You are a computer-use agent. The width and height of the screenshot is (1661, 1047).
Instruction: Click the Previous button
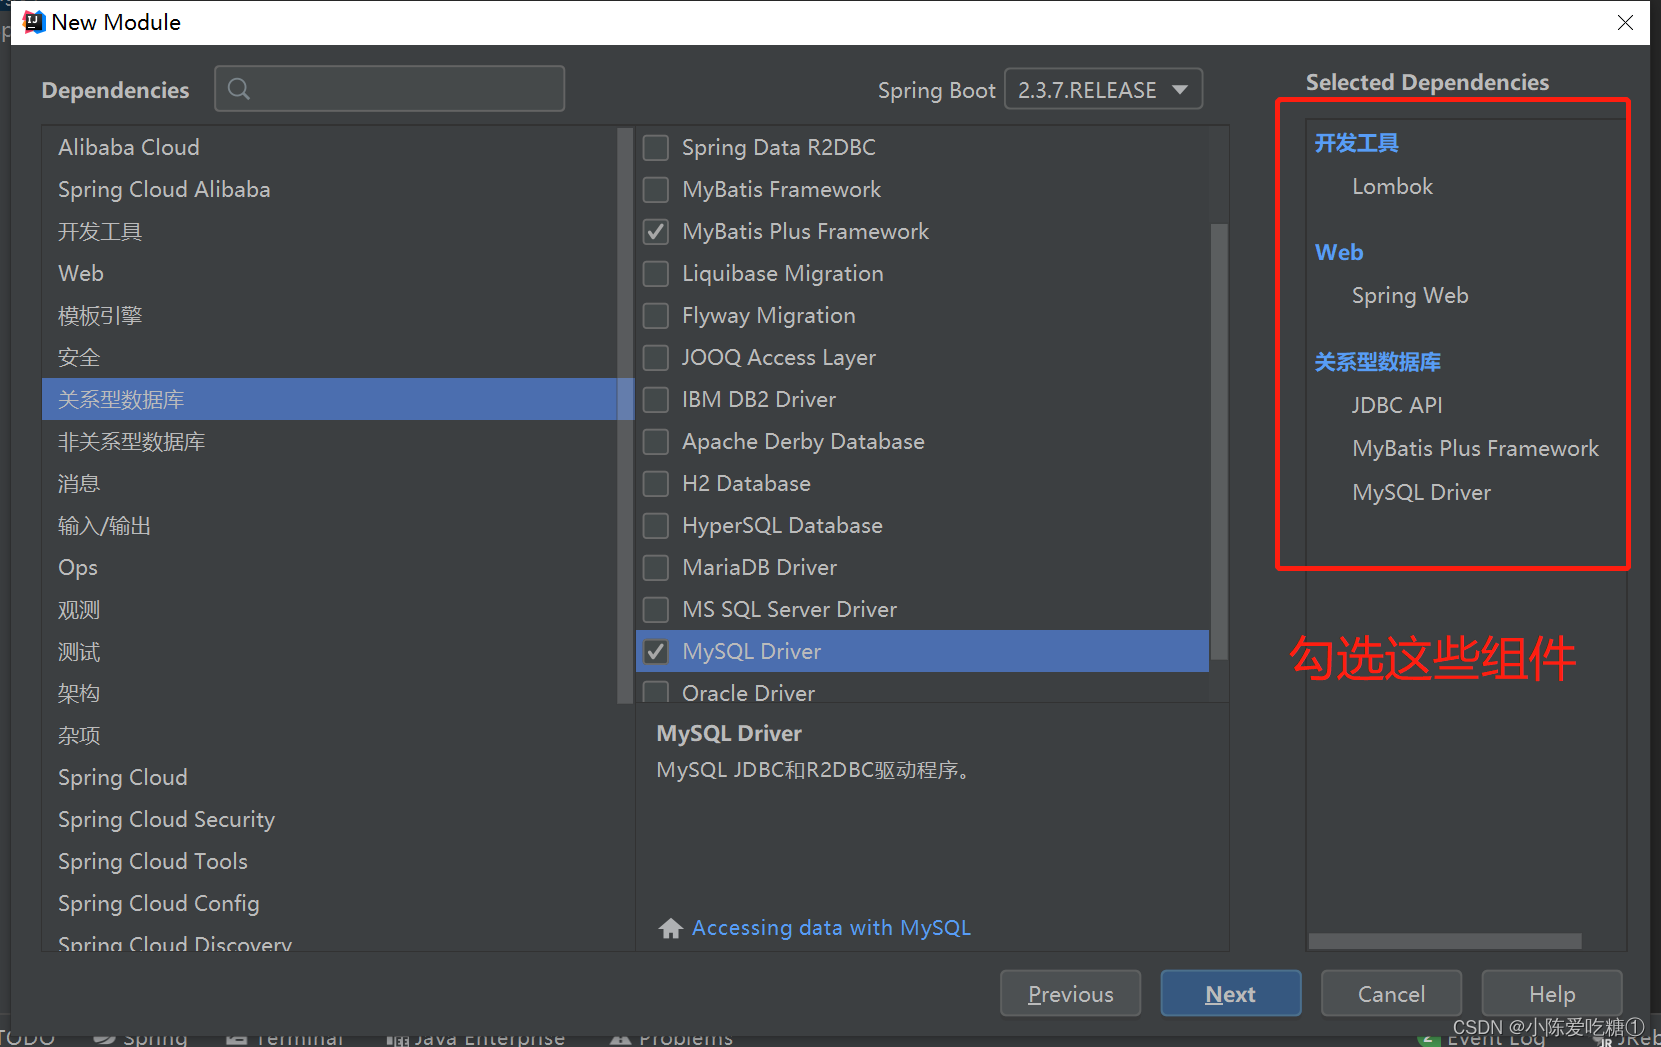tap(1070, 993)
